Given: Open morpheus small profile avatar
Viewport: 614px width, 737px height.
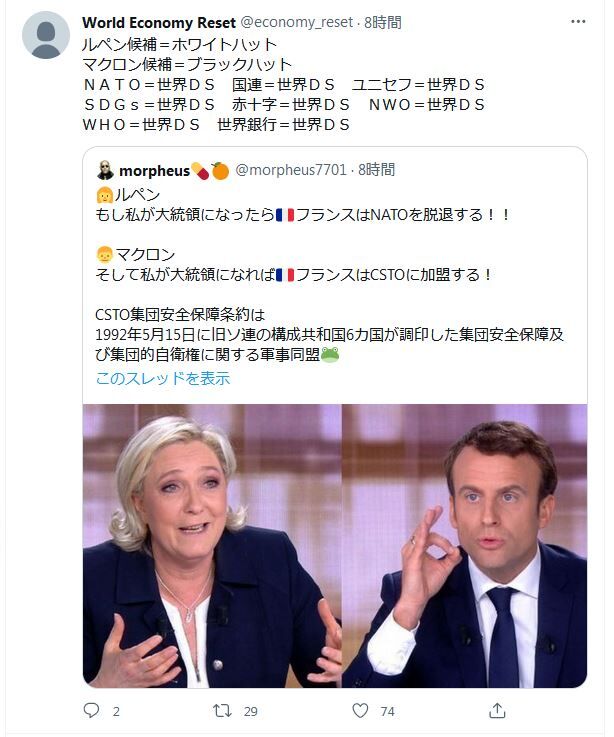Looking at the screenshot, I should click(x=105, y=170).
